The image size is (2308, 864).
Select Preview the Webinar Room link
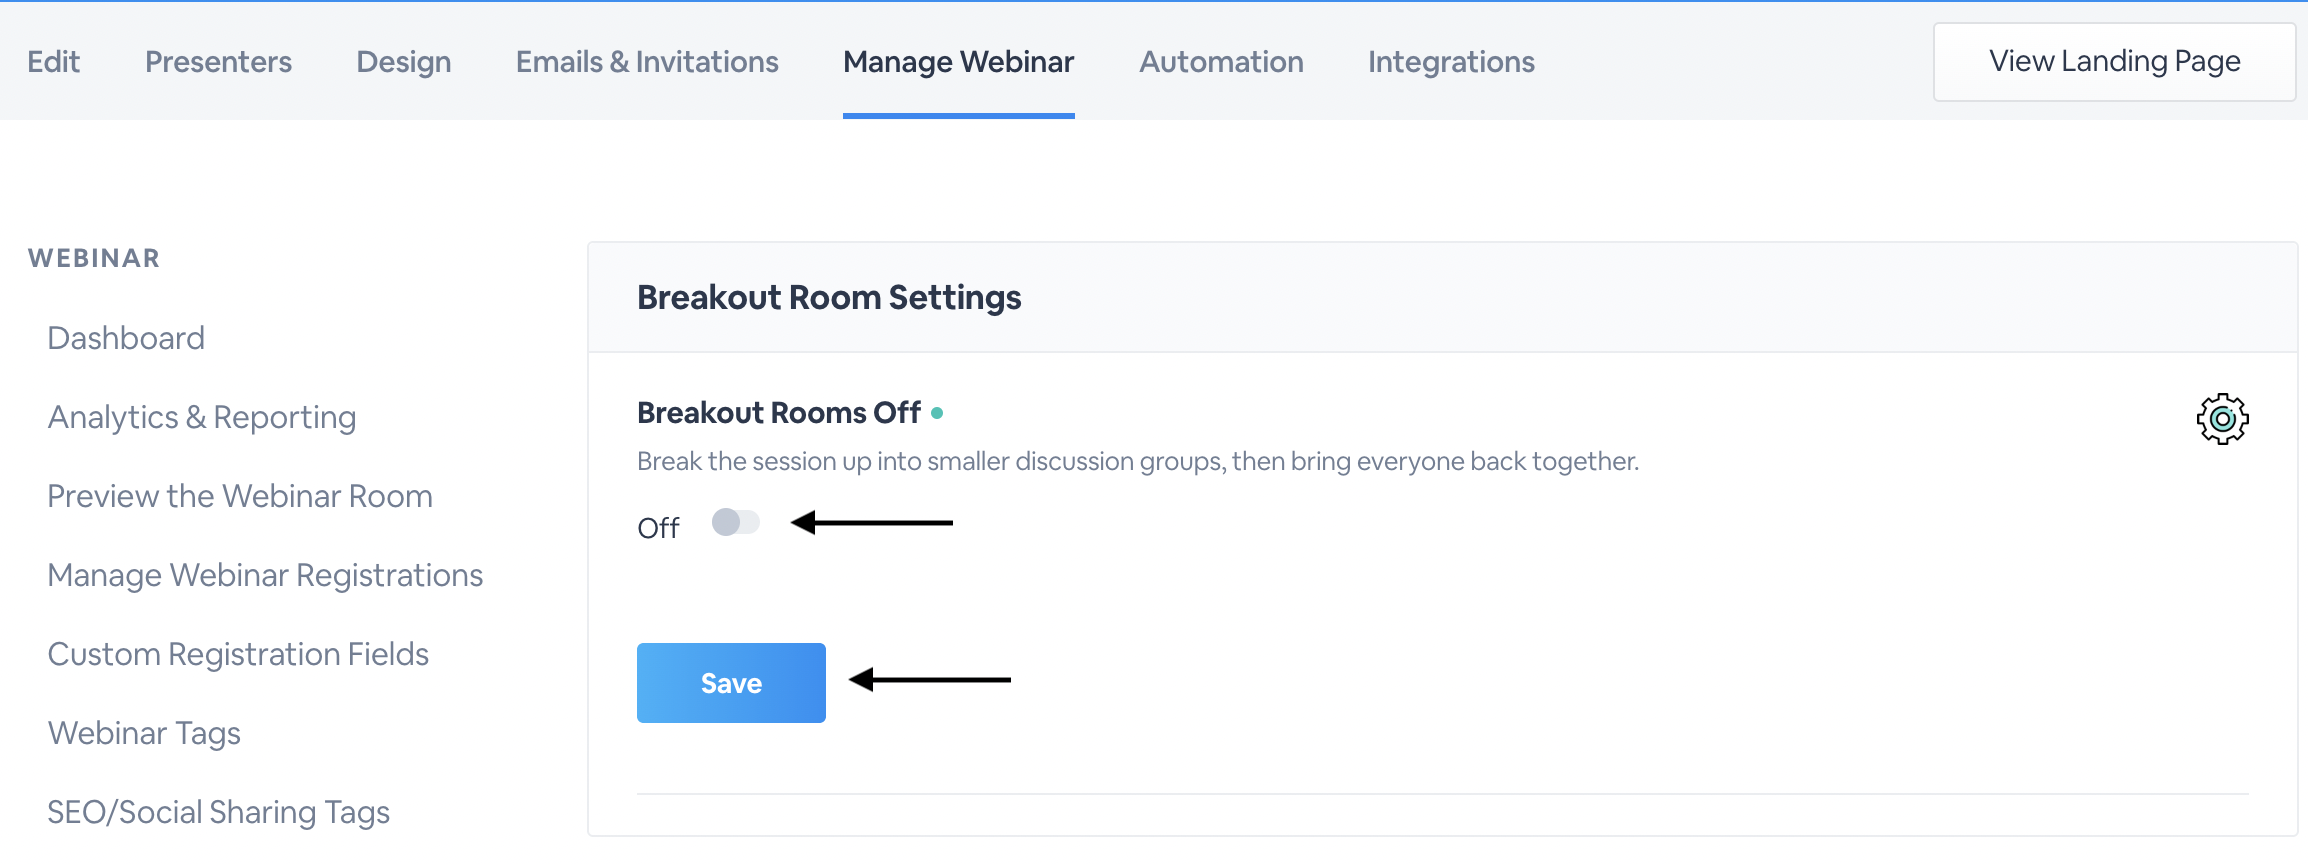coord(240,496)
